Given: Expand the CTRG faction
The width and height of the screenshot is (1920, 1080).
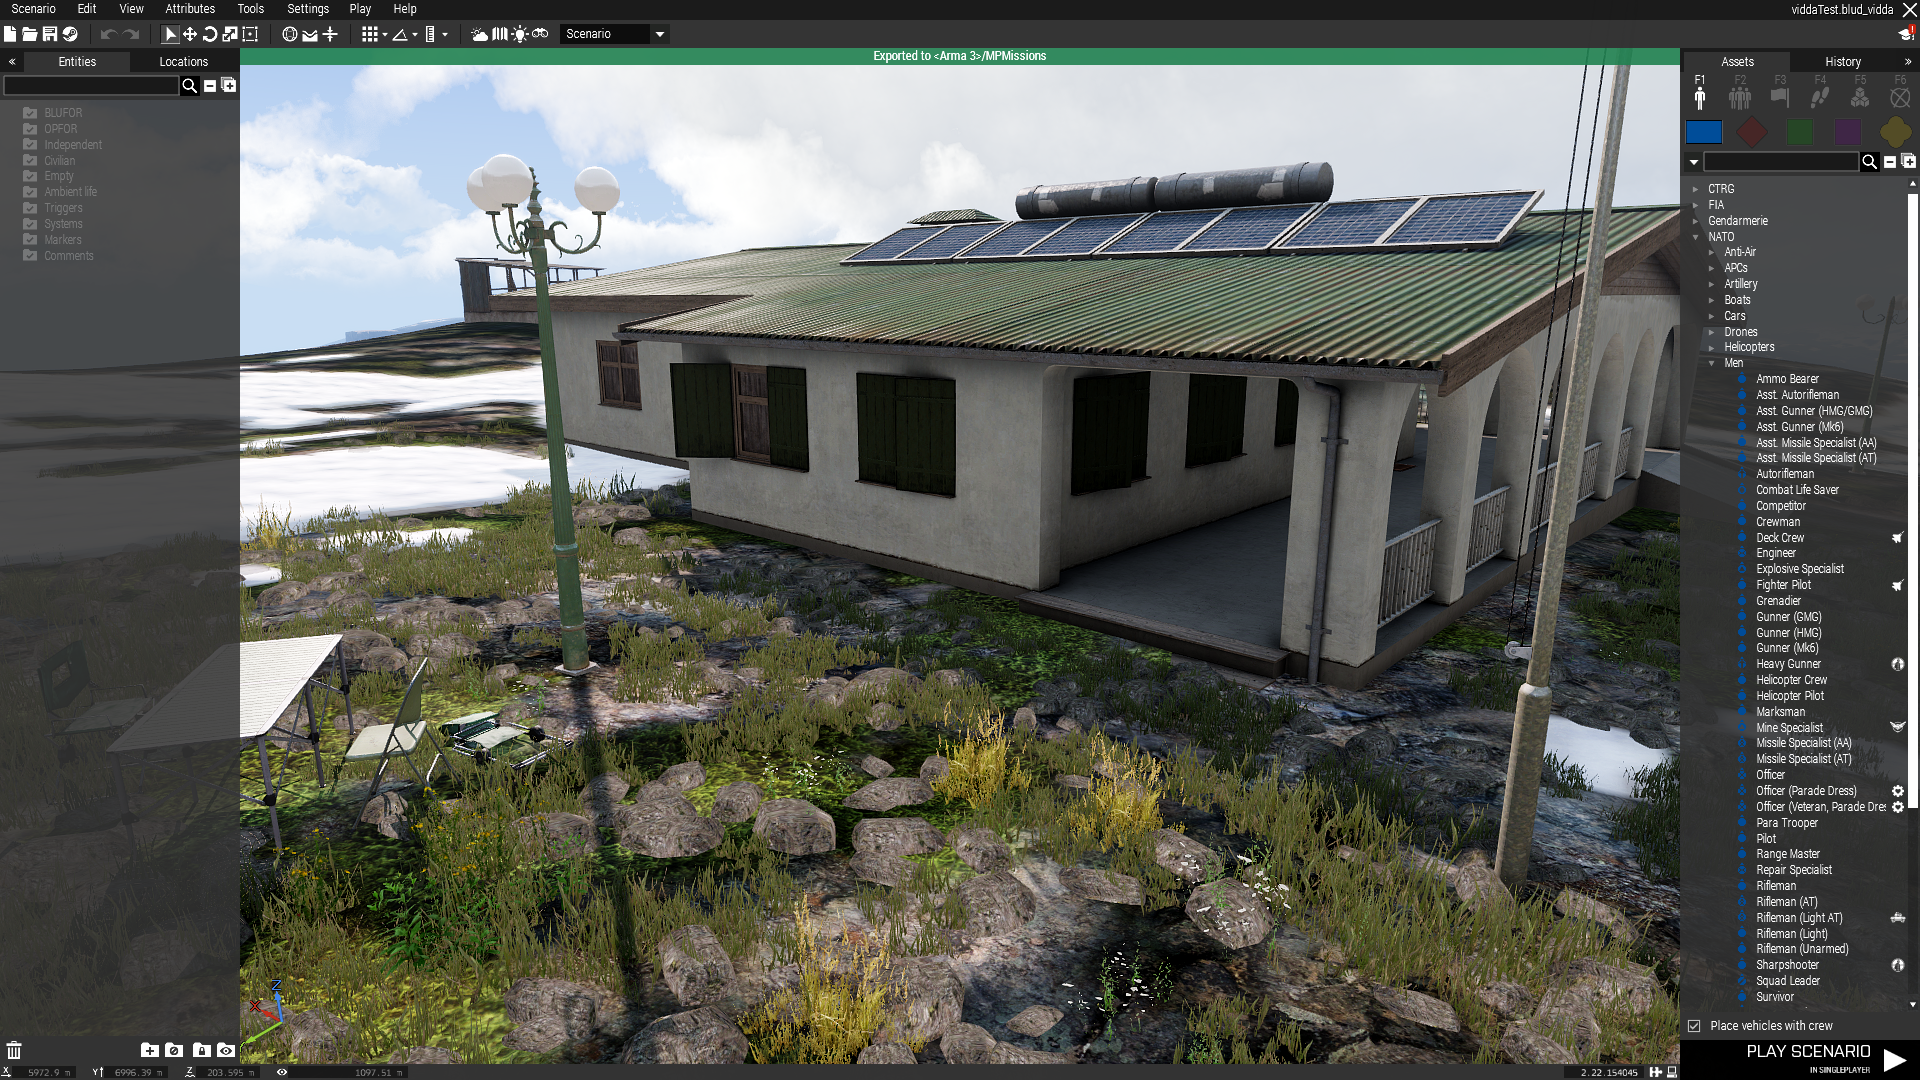Looking at the screenshot, I should coord(1696,189).
